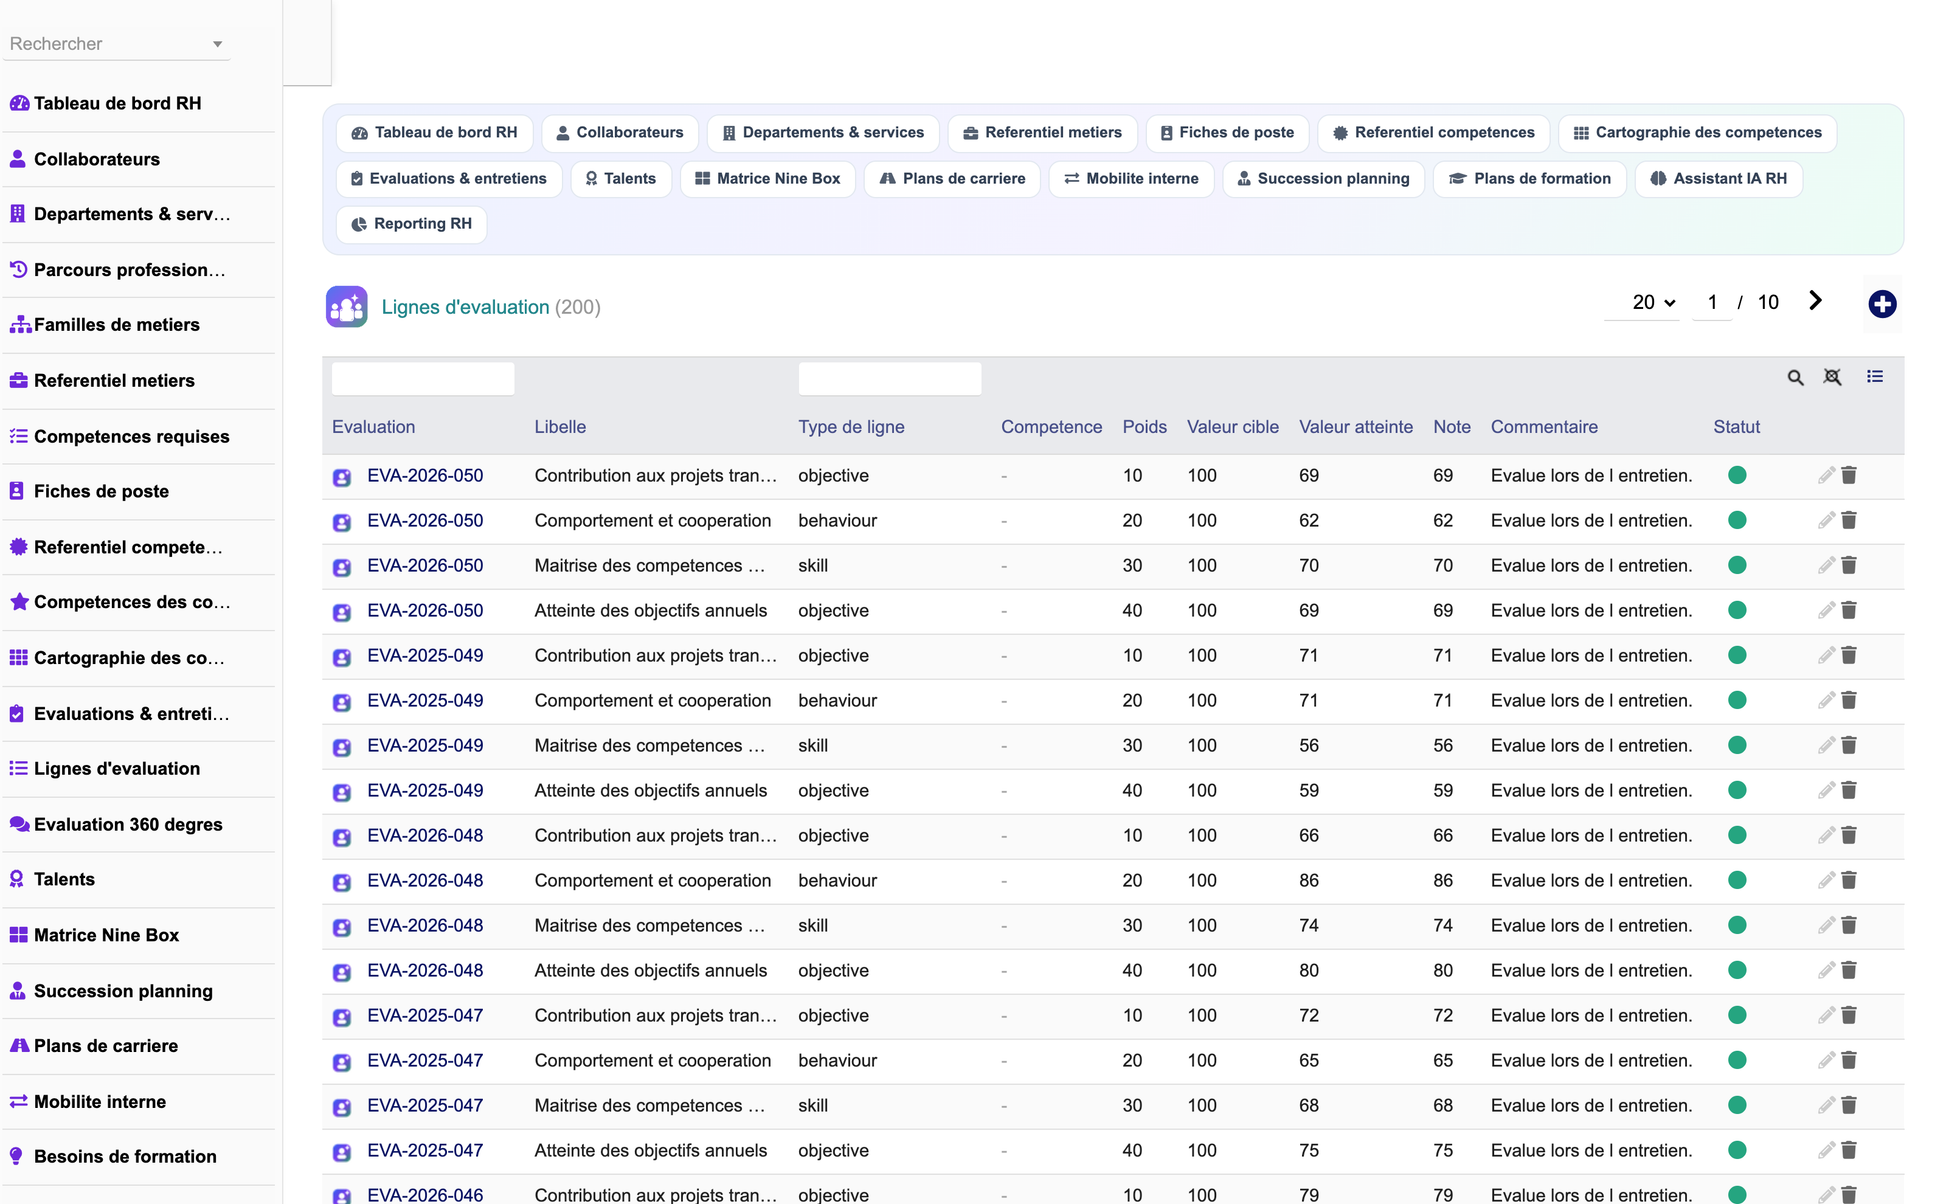The image size is (1946, 1204).
Task: Add a new evaluation line with plus icon
Action: tap(1882, 304)
